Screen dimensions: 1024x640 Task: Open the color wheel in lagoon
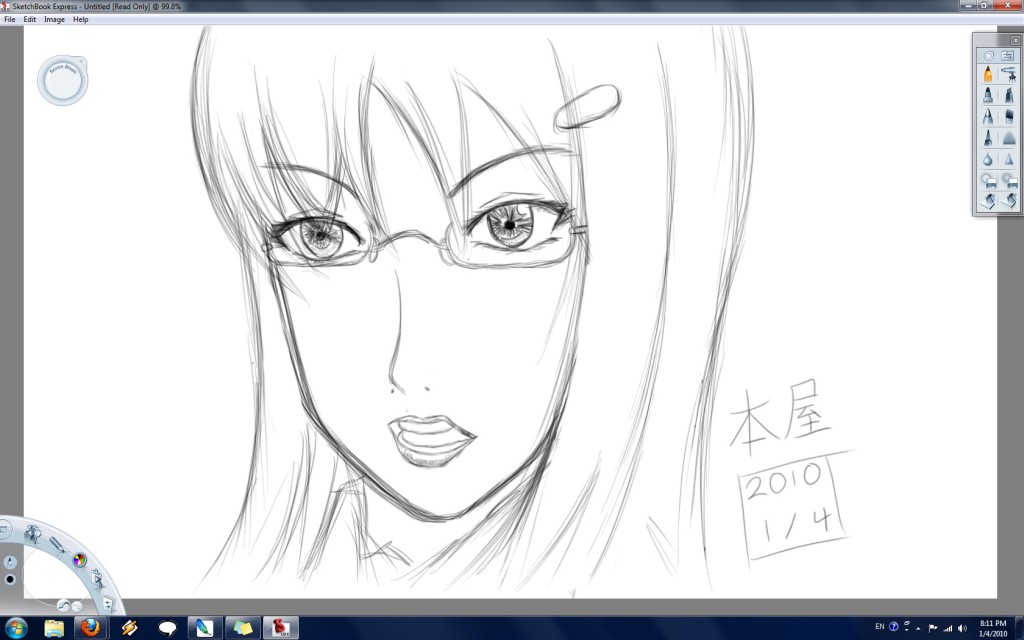tap(79, 559)
